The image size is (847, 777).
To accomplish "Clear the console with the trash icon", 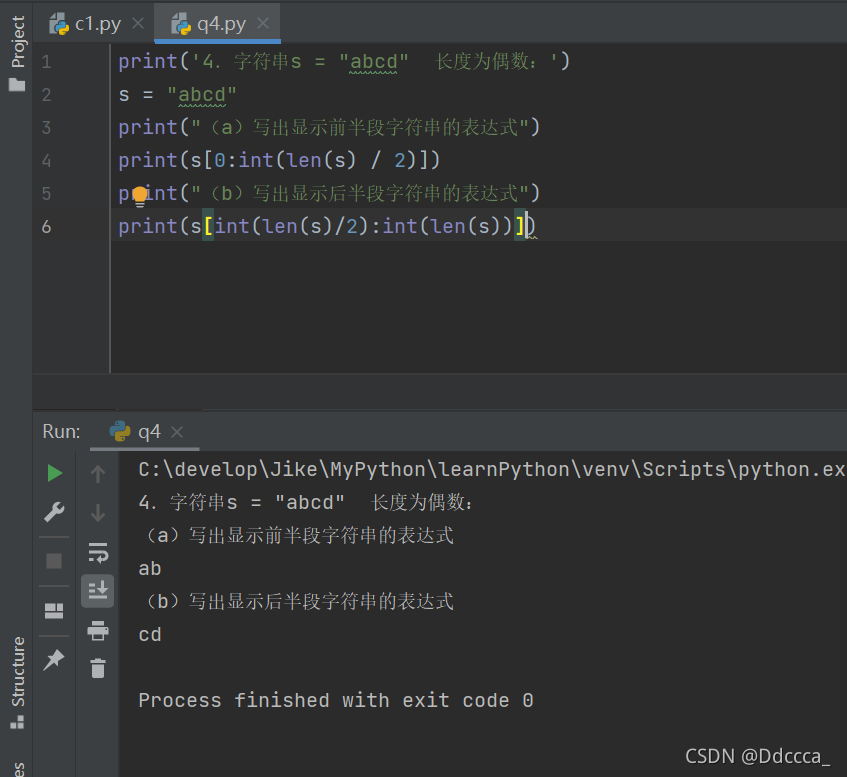I will tap(97, 668).
